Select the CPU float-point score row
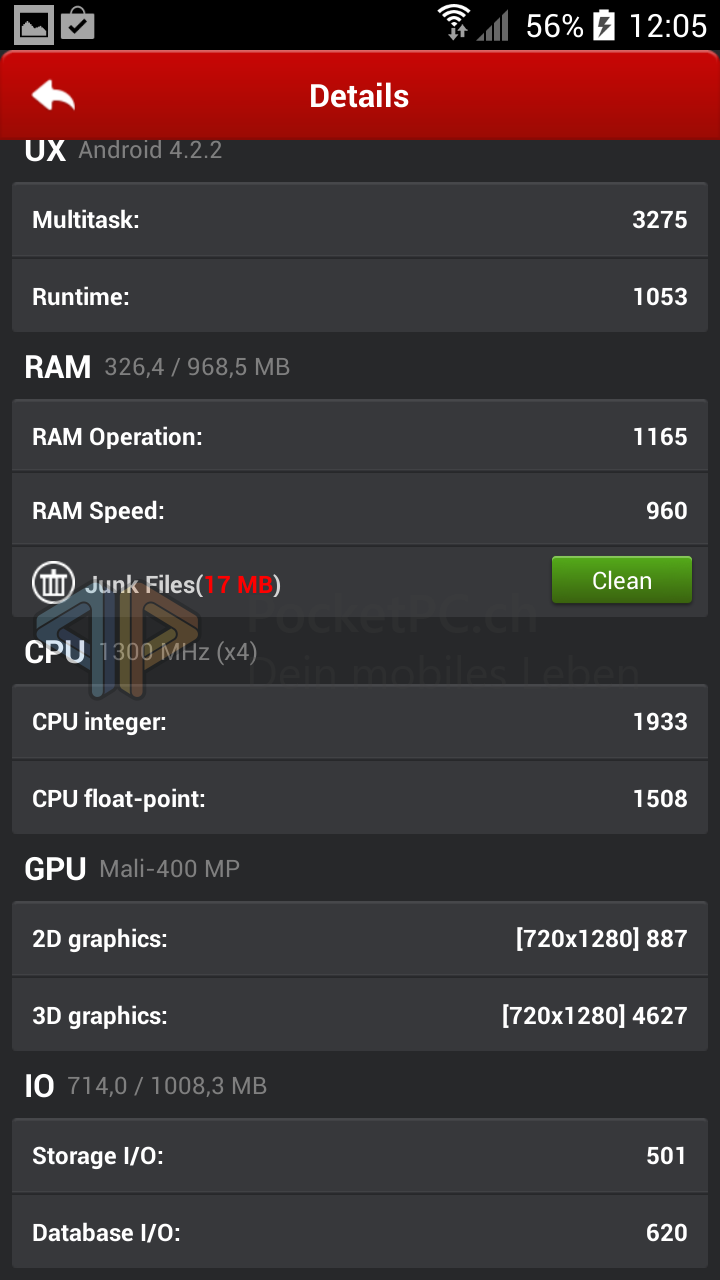The width and height of the screenshot is (720, 1280). [x=360, y=798]
